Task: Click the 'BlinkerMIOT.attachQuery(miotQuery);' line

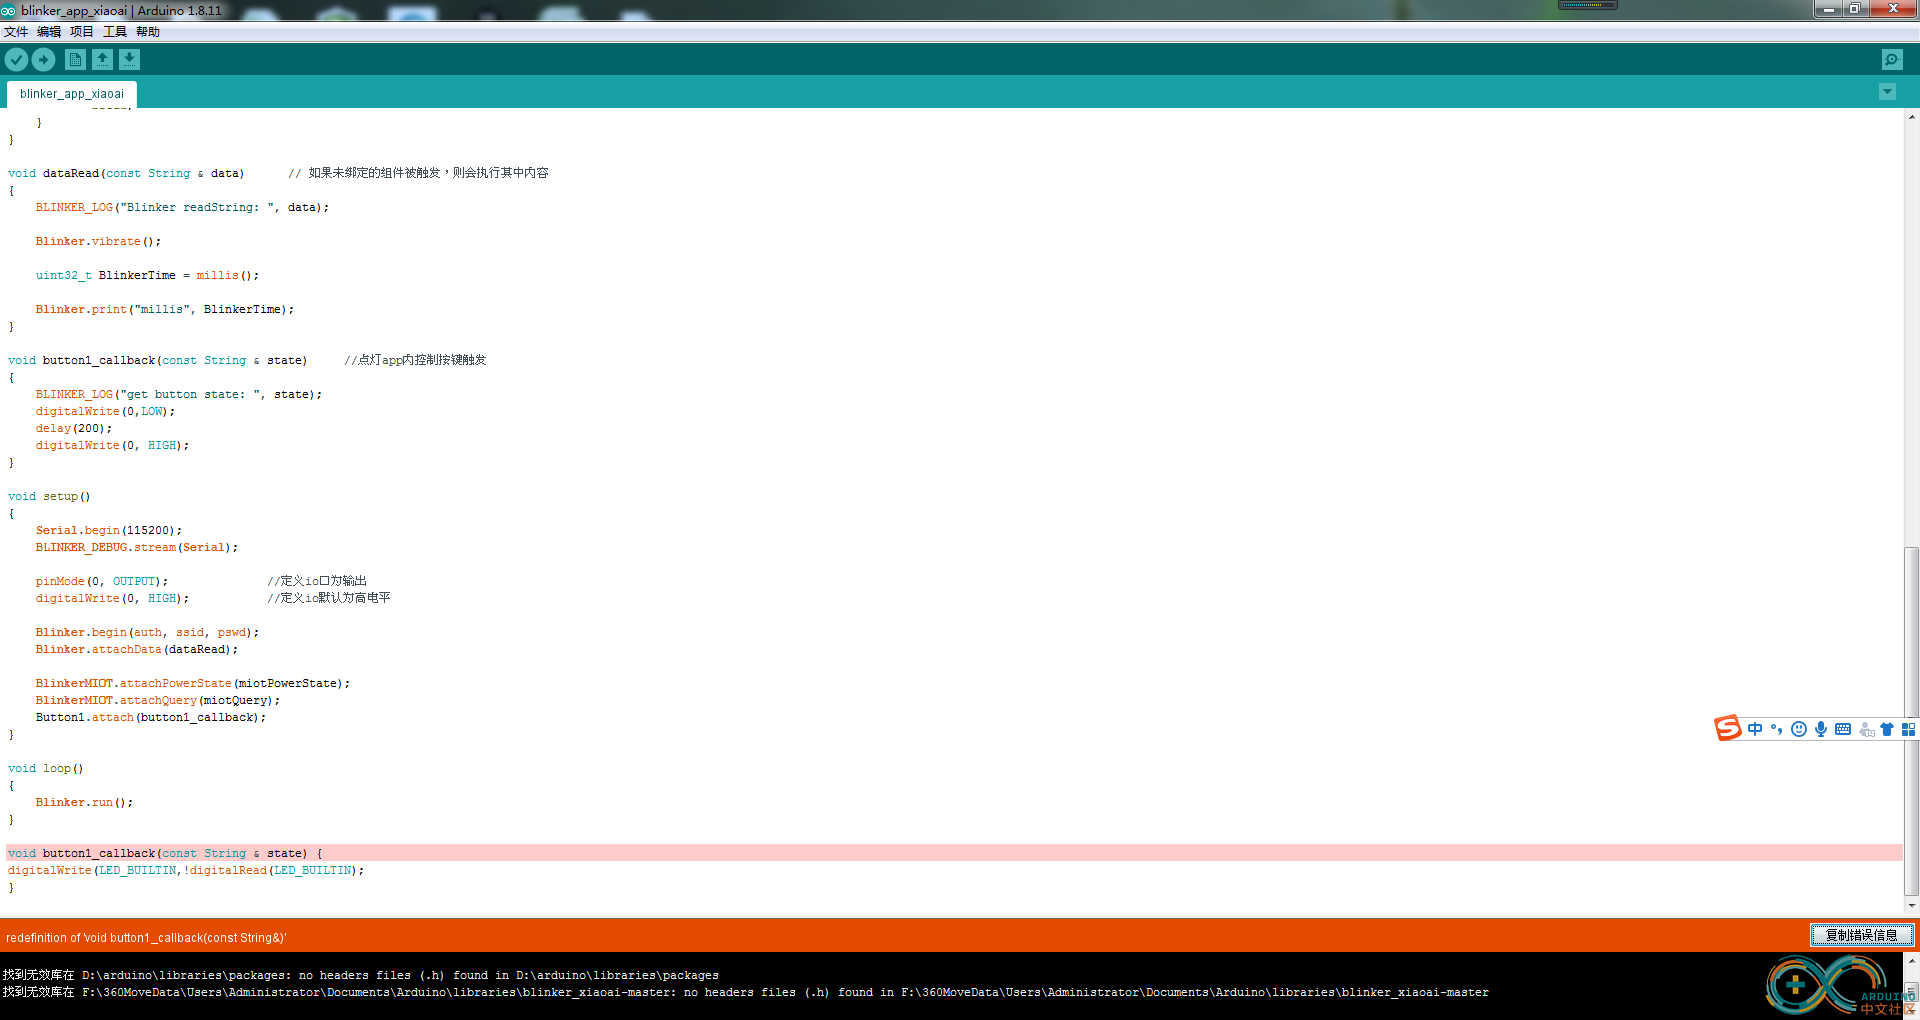Action: pyautogui.click(x=158, y=700)
